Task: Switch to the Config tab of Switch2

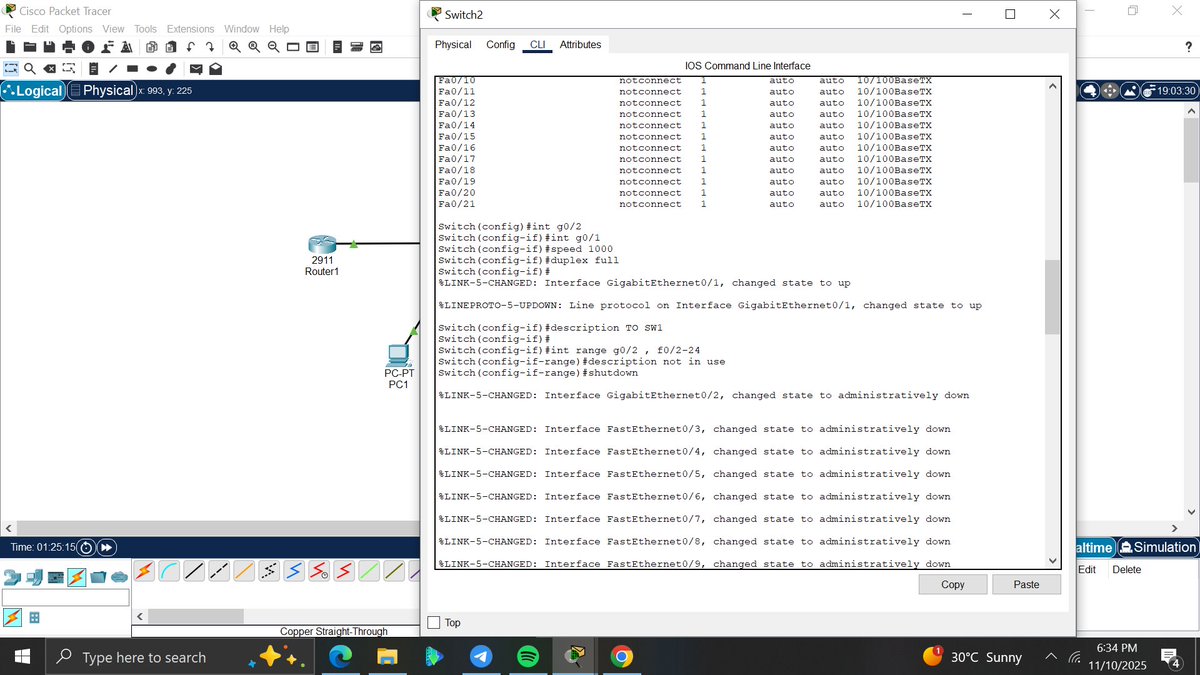Action: 500,44
